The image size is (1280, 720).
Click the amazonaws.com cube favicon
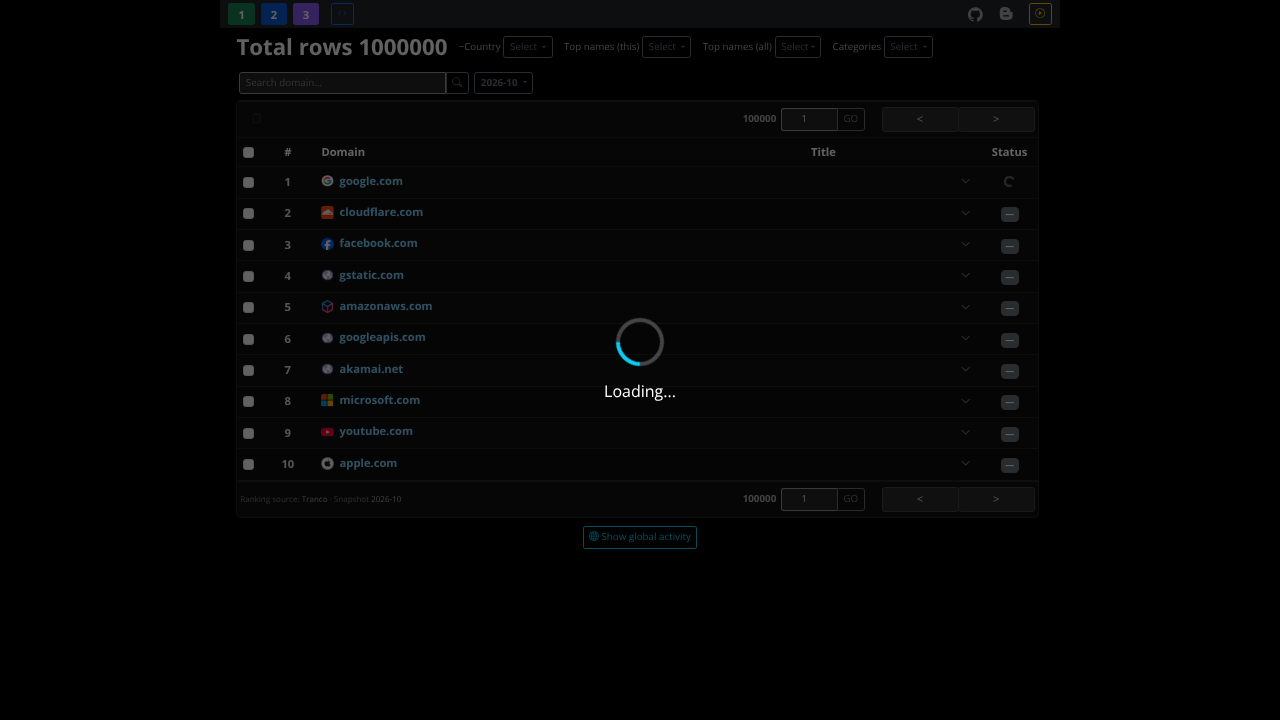[x=327, y=306]
